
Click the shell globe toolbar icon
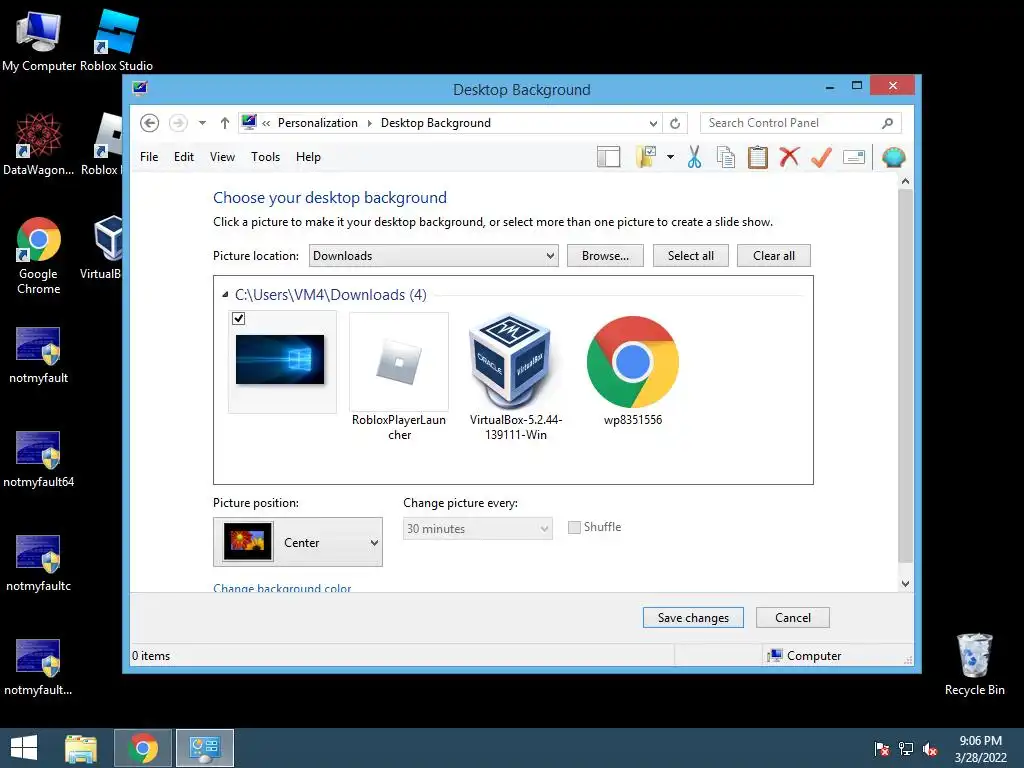[x=893, y=157]
